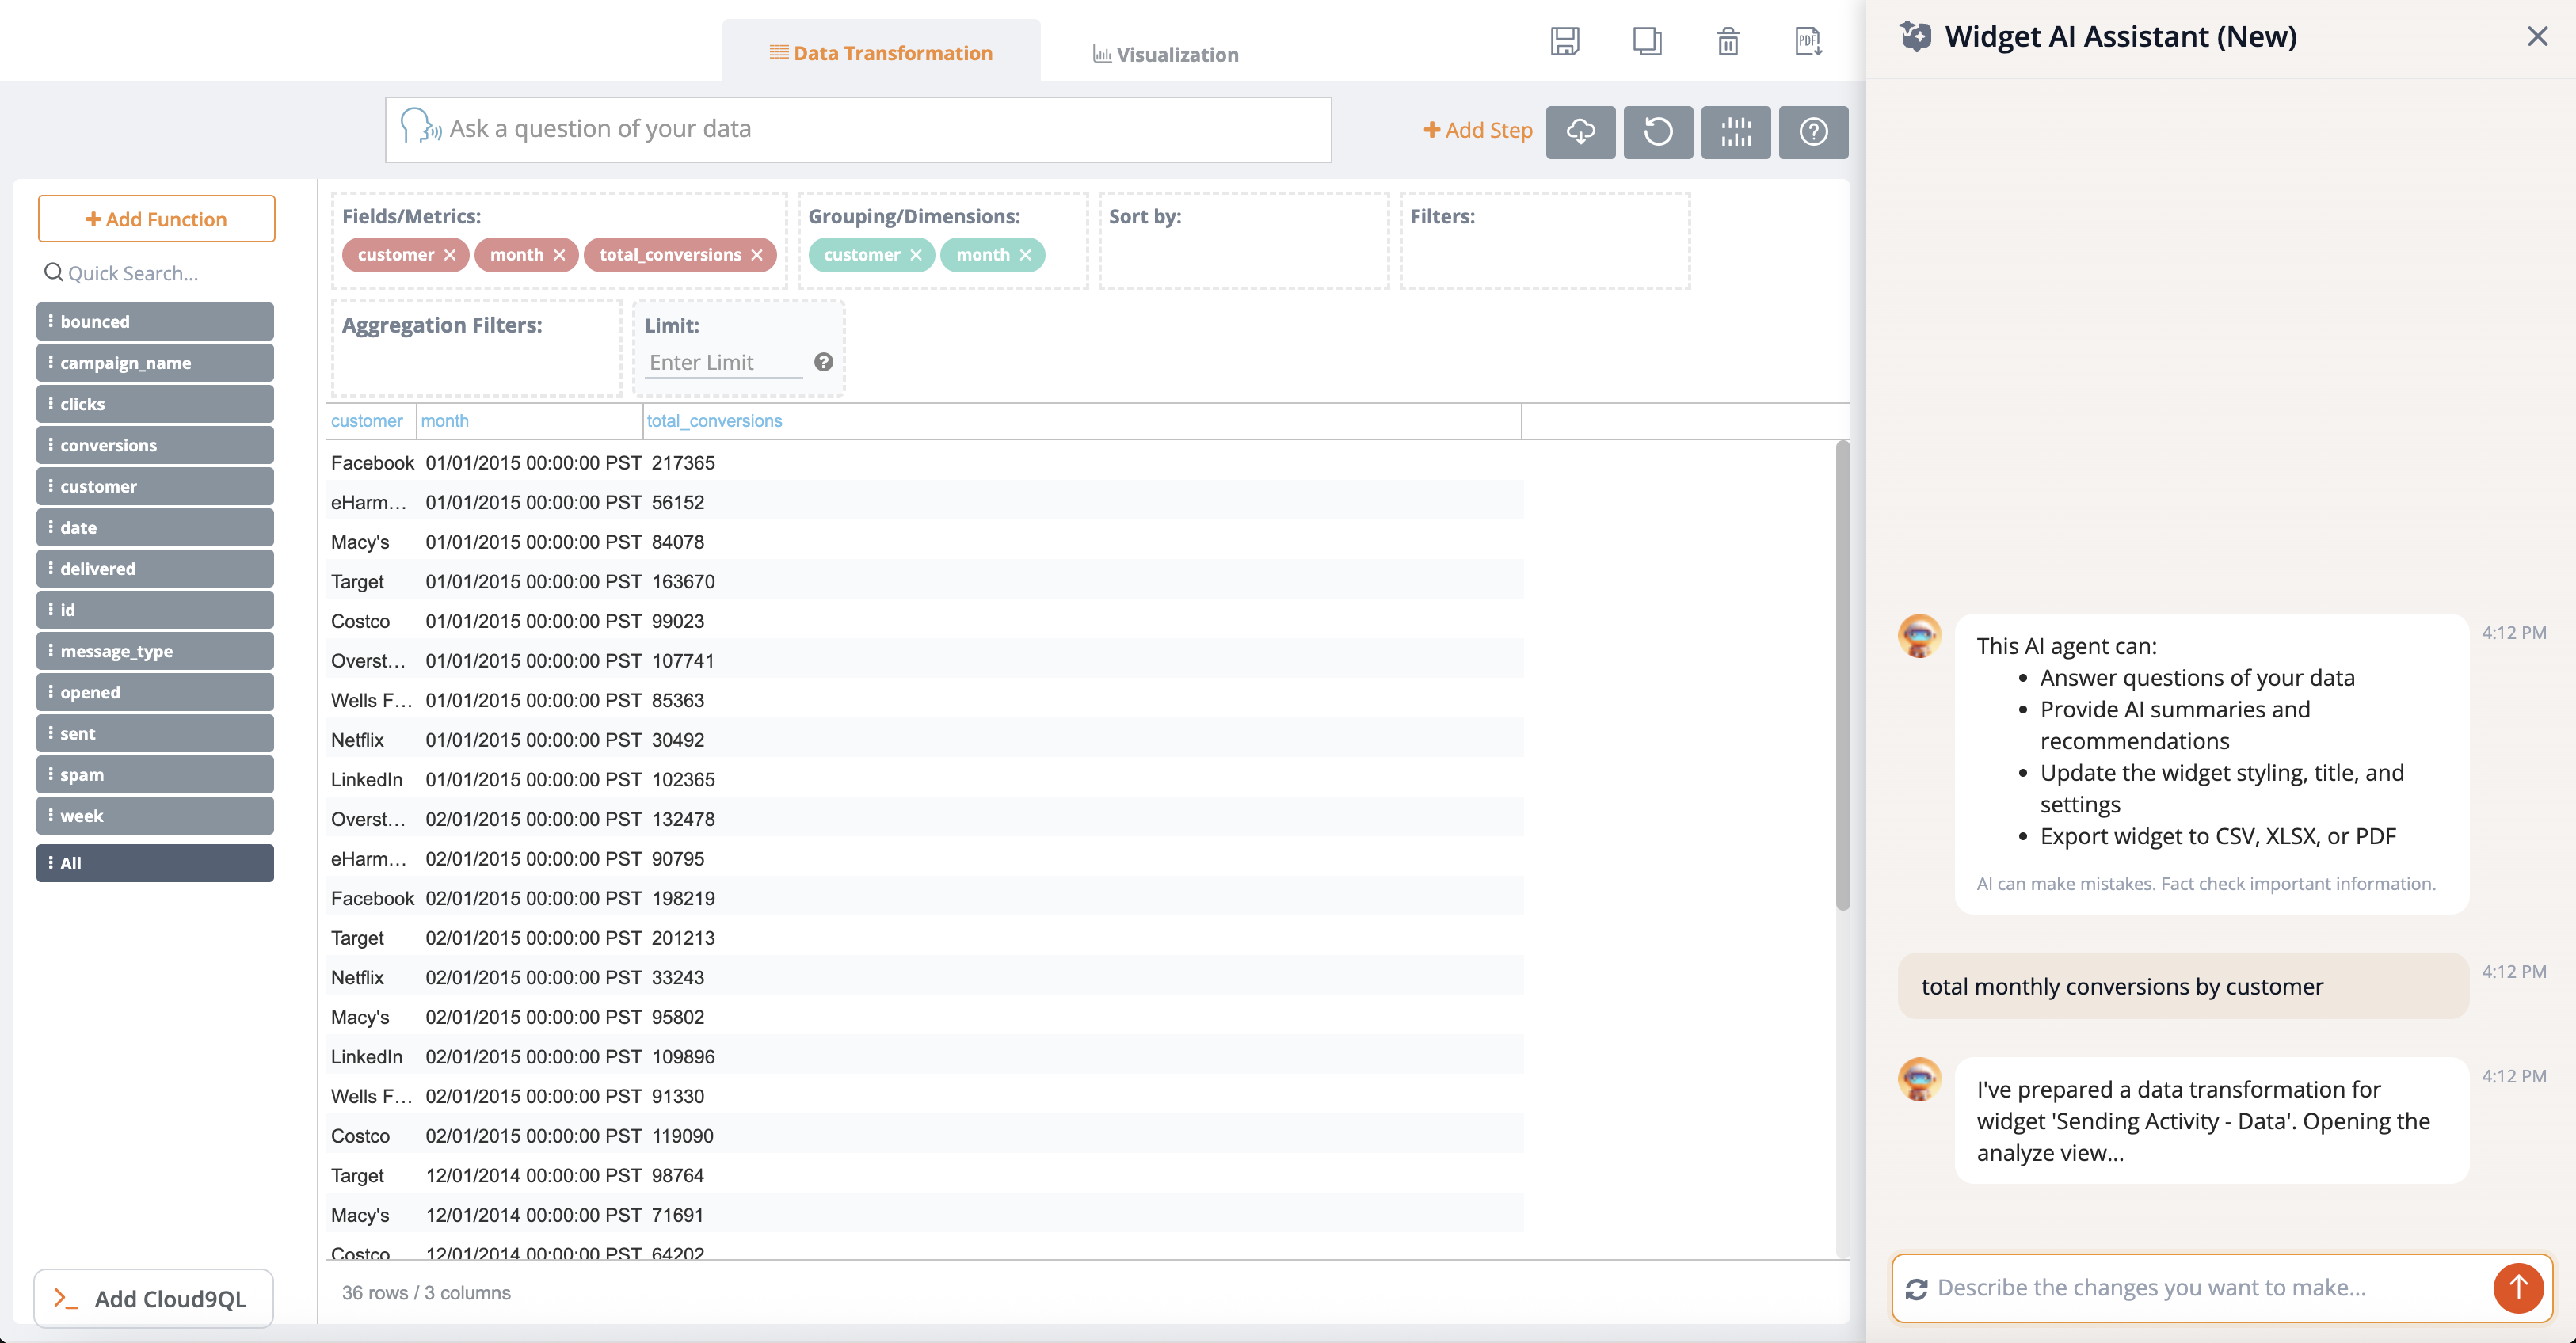Screen dimensions: 2576x1343
Task: Click the clone widget icon
Action: pyautogui.click(x=1646, y=41)
